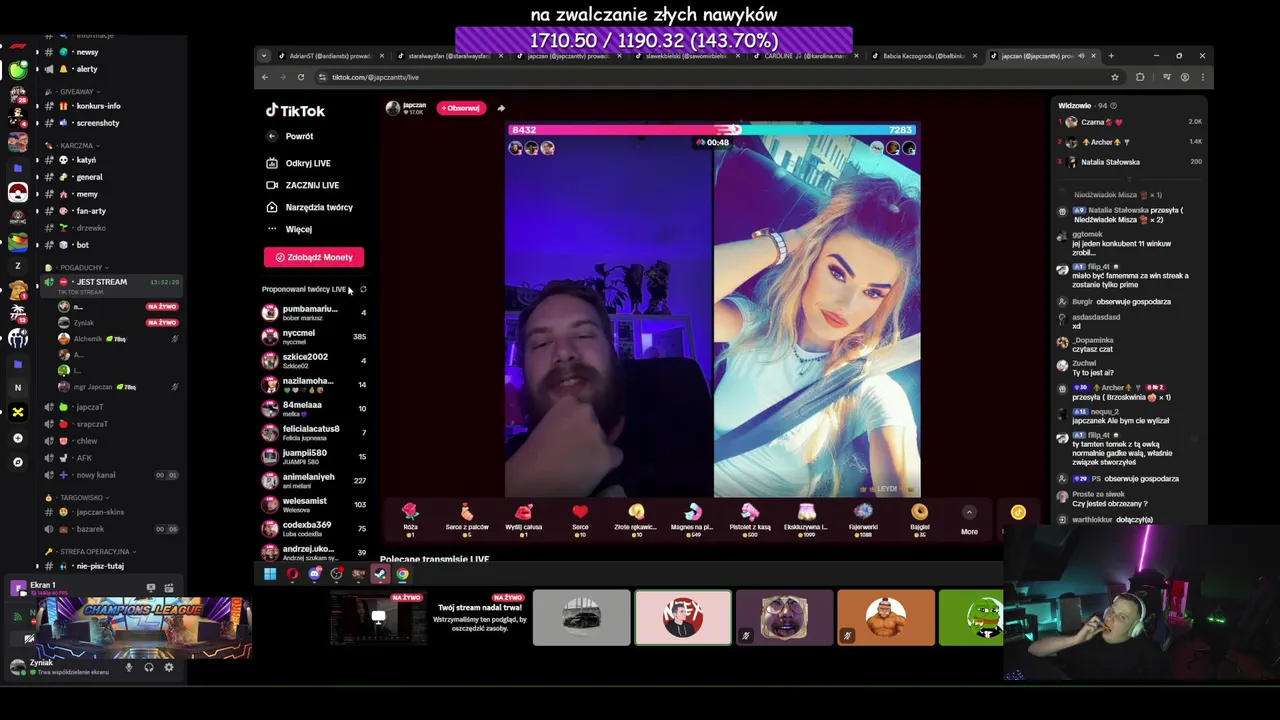Open the japczaT voice channel

[89, 407]
